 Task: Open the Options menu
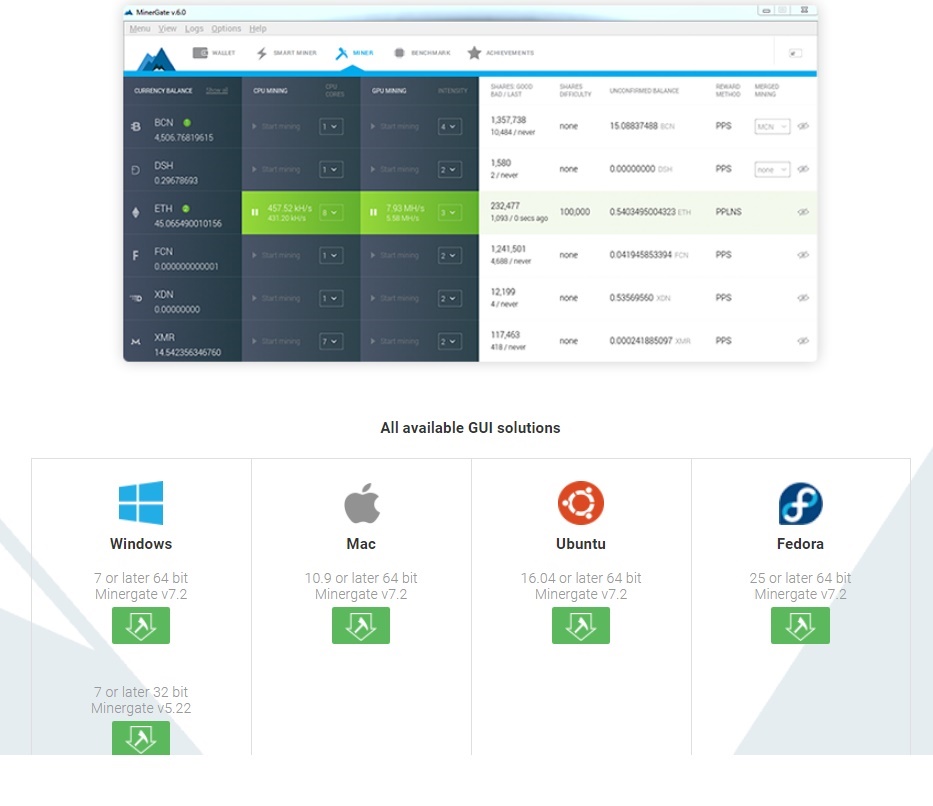tap(226, 29)
